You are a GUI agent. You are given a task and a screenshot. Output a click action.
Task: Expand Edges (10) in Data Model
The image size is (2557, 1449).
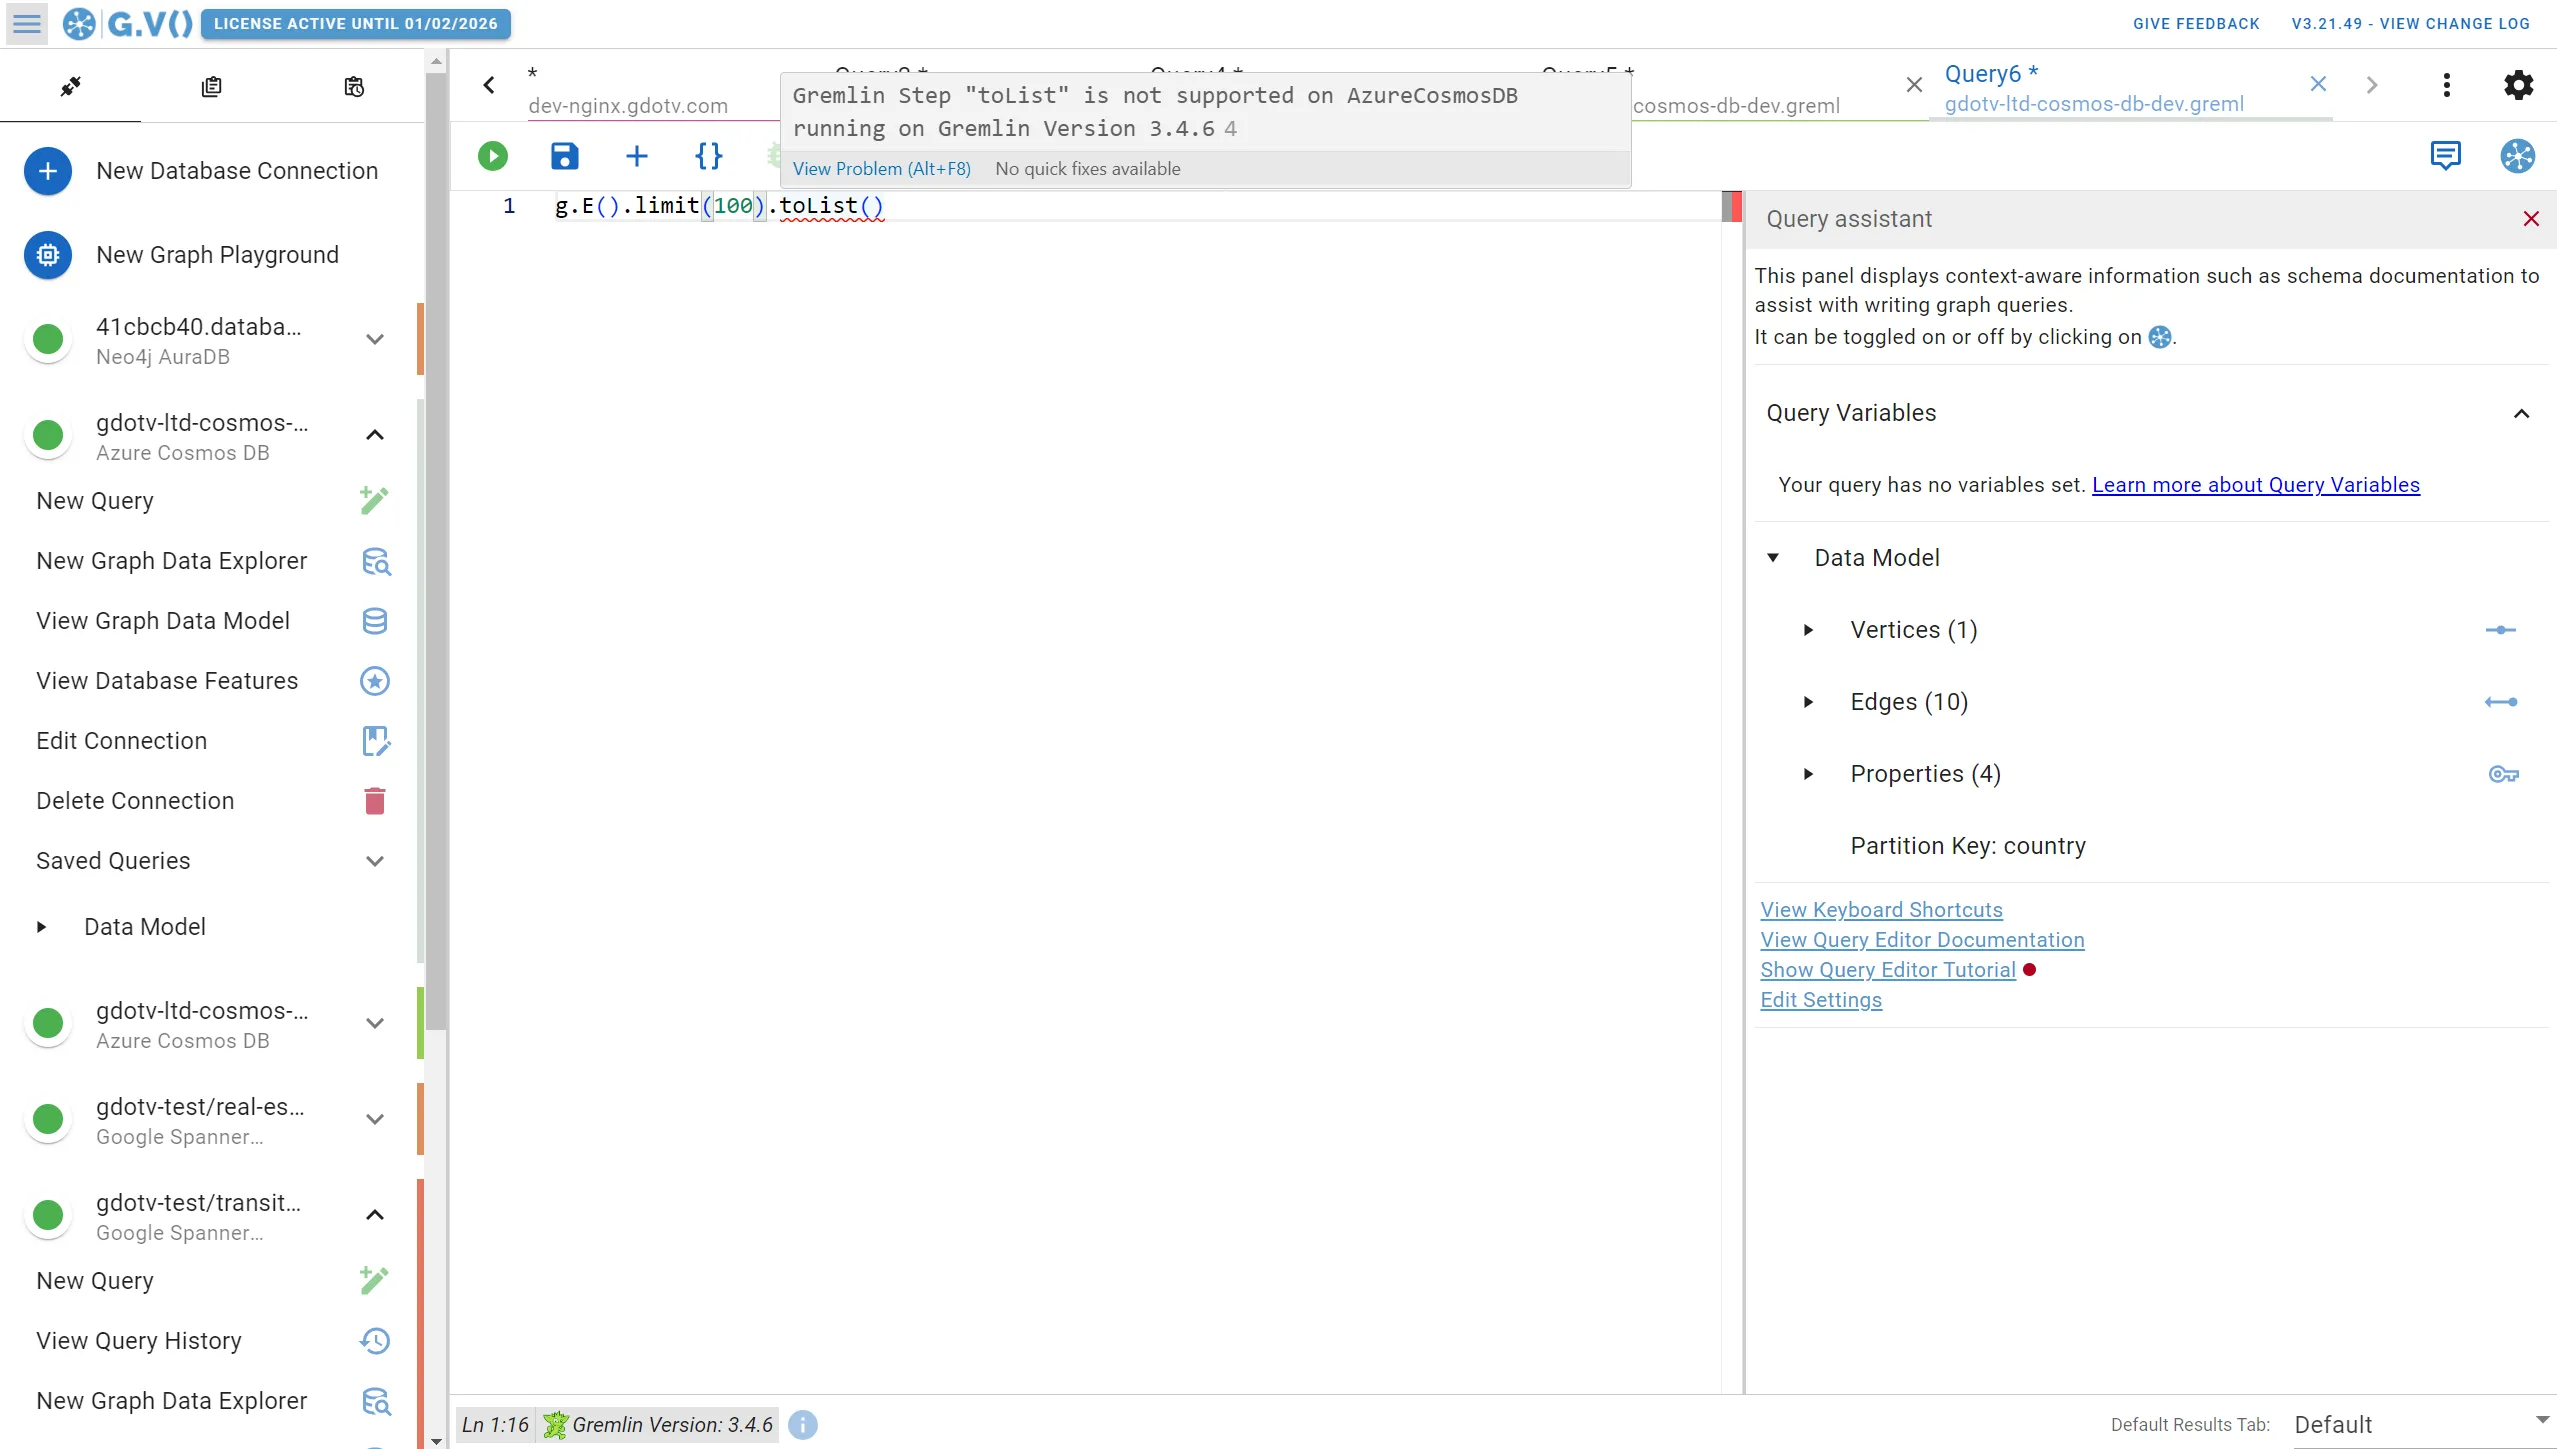[1808, 702]
